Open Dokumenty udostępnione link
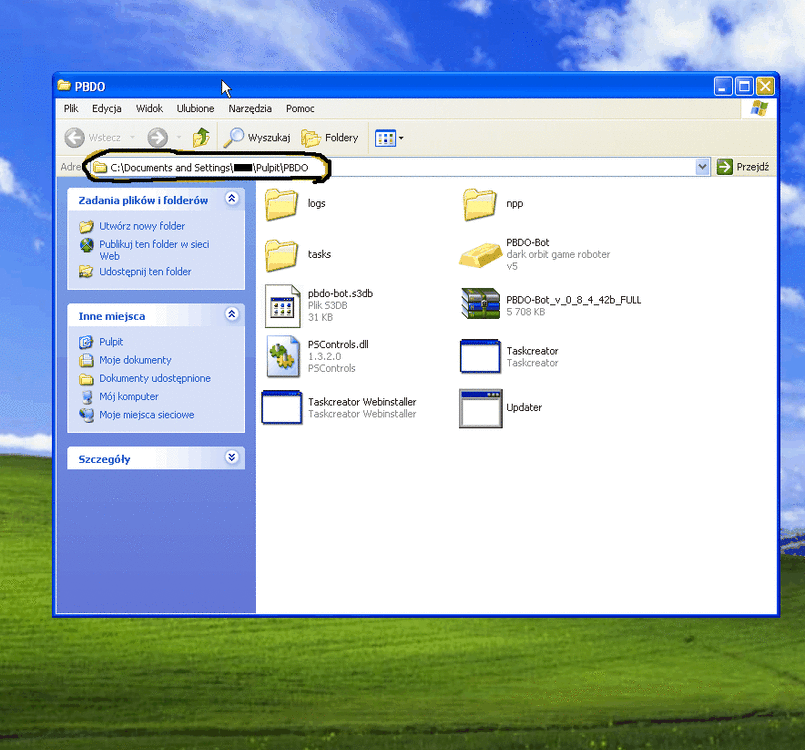The width and height of the screenshot is (805, 750). point(155,378)
